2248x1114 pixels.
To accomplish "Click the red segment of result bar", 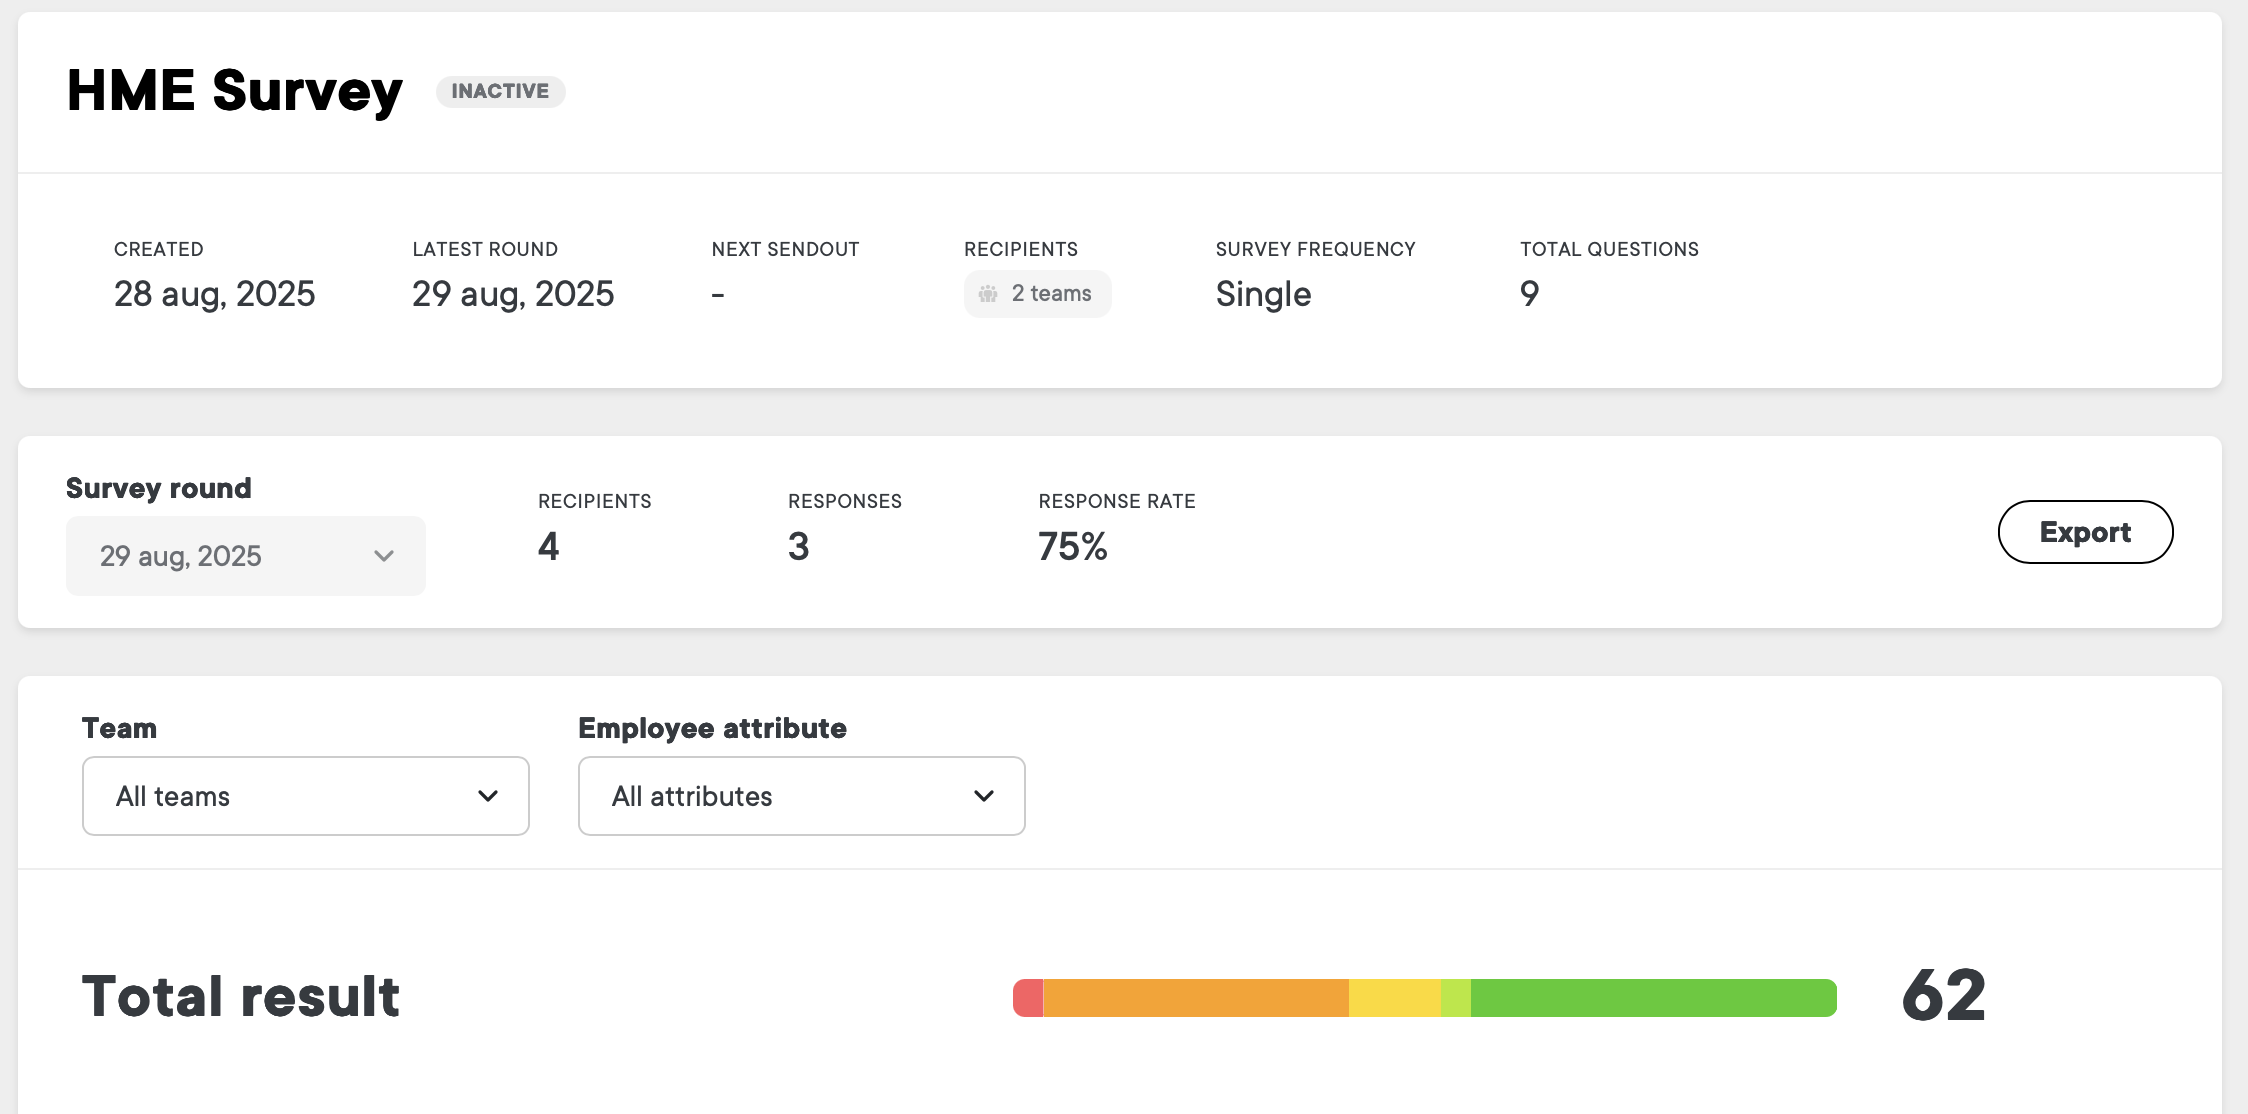I will pos(1029,998).
